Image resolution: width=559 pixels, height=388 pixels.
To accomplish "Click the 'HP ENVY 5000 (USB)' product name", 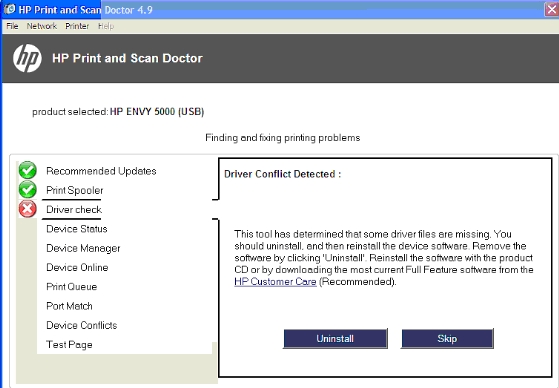I will pos(157,112).
